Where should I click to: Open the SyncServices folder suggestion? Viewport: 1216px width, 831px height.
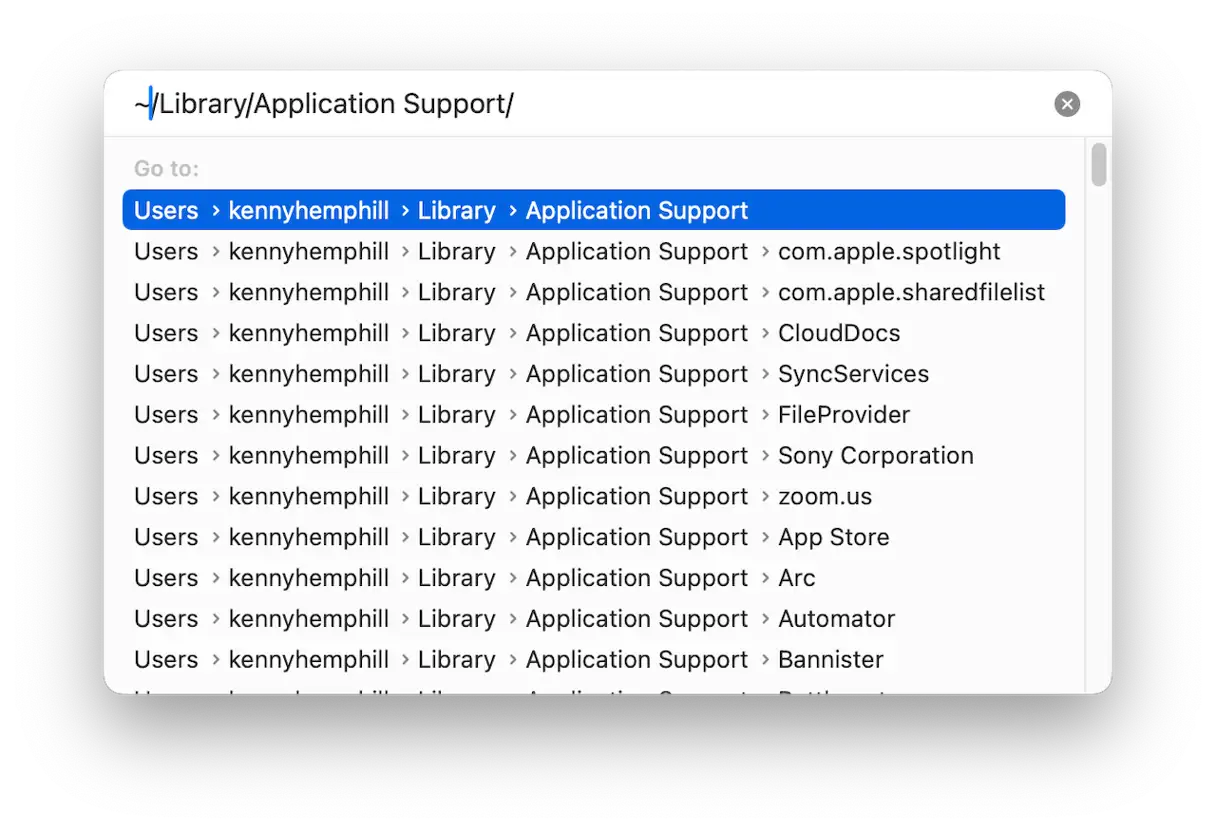coord(594,374)
